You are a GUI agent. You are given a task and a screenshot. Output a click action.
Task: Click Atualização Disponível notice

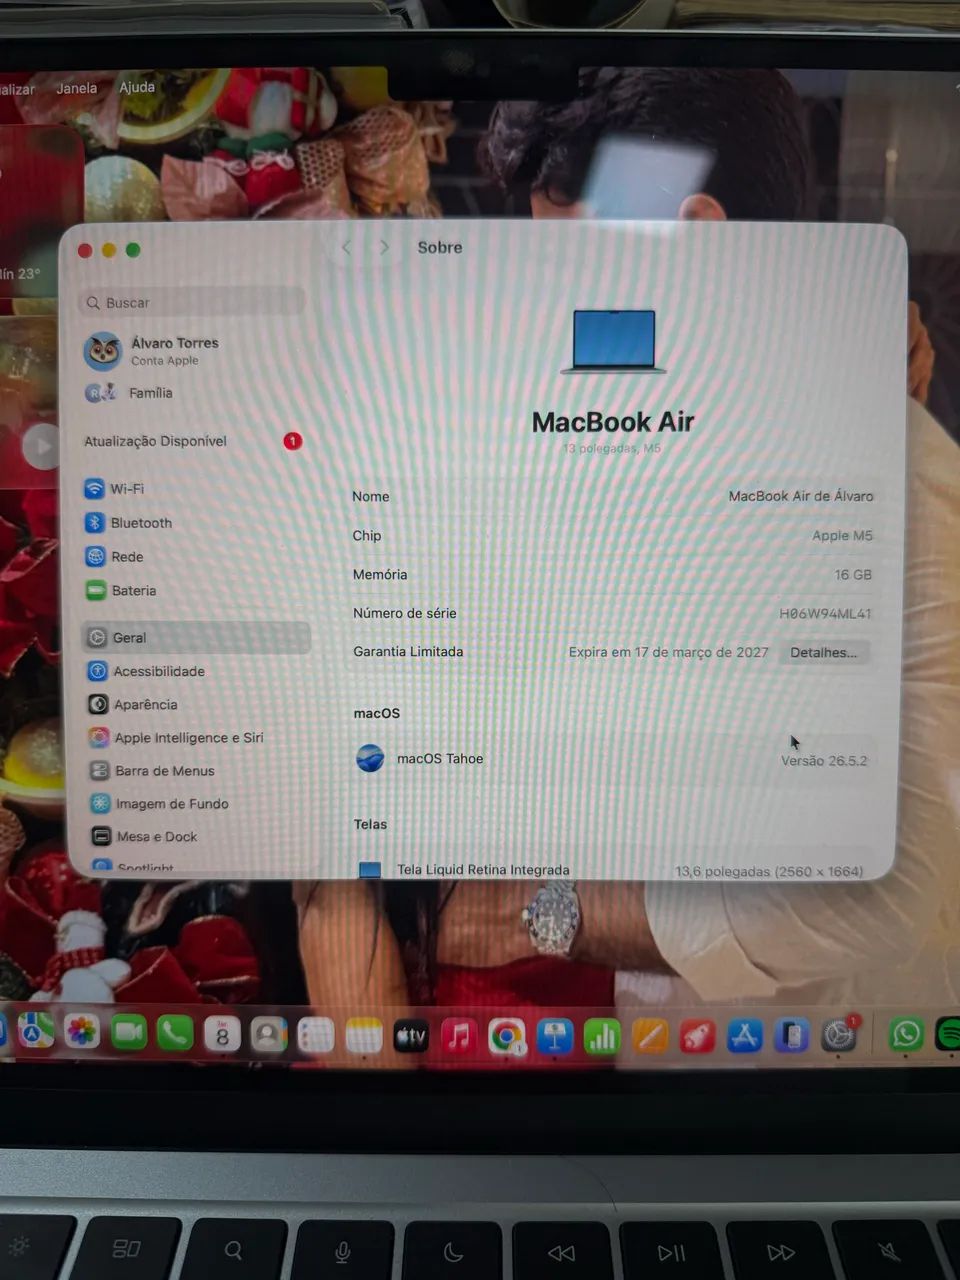(x=193, y=441)
